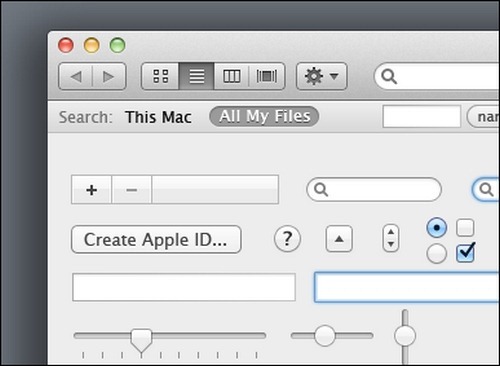The height and width of the screenshot is (366, 500).
Task: Select the filled blue radio button
Action: (436, 228)
